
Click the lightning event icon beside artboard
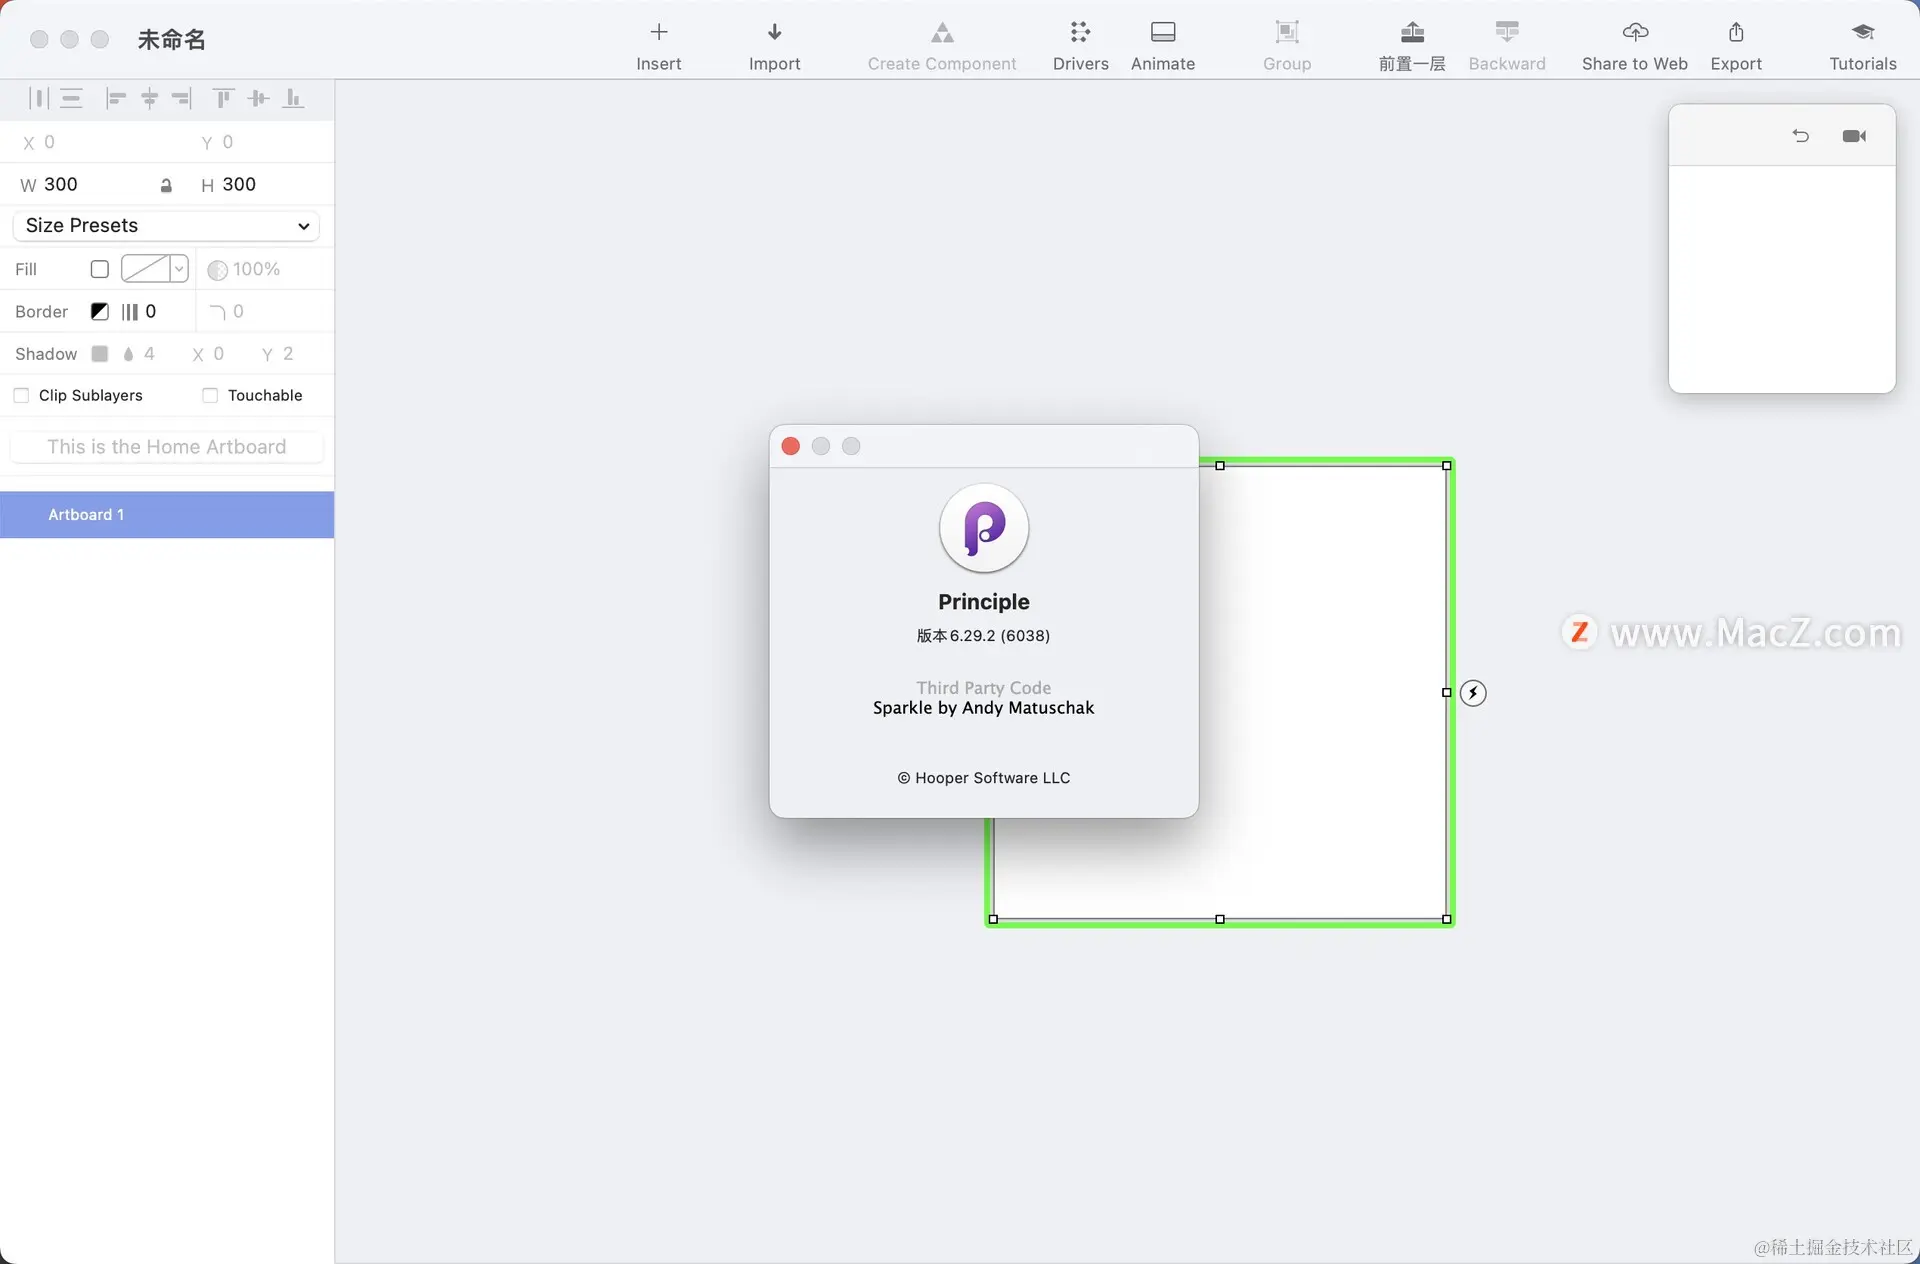[x=1472, y=693]
